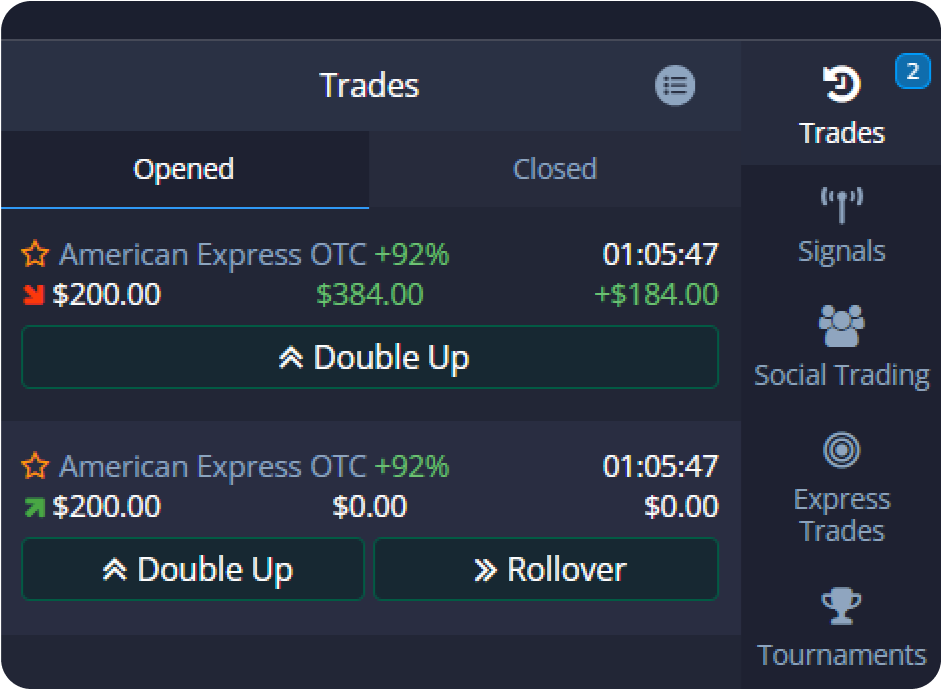Star the second American Express OTC trade
941x689 pixels.
35,466
